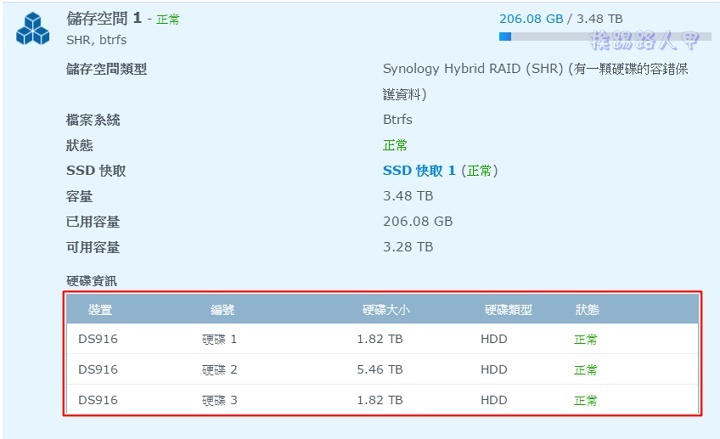The image size is (720, 439).
Task: Sort by the 狀態 column header
Action: [x=587, y=310]
